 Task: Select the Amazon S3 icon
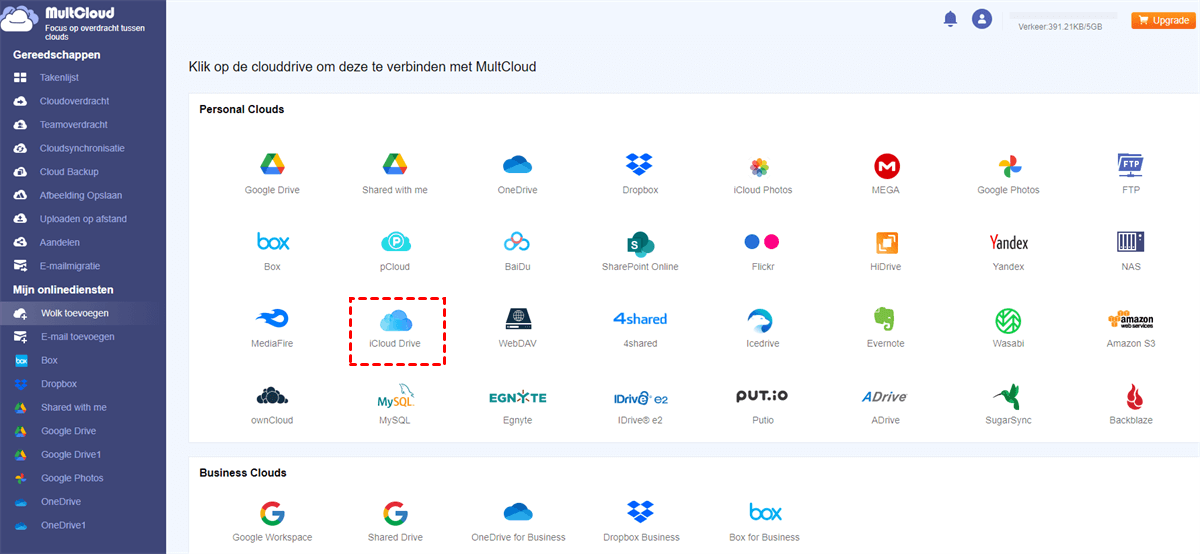pos(1131,319)
